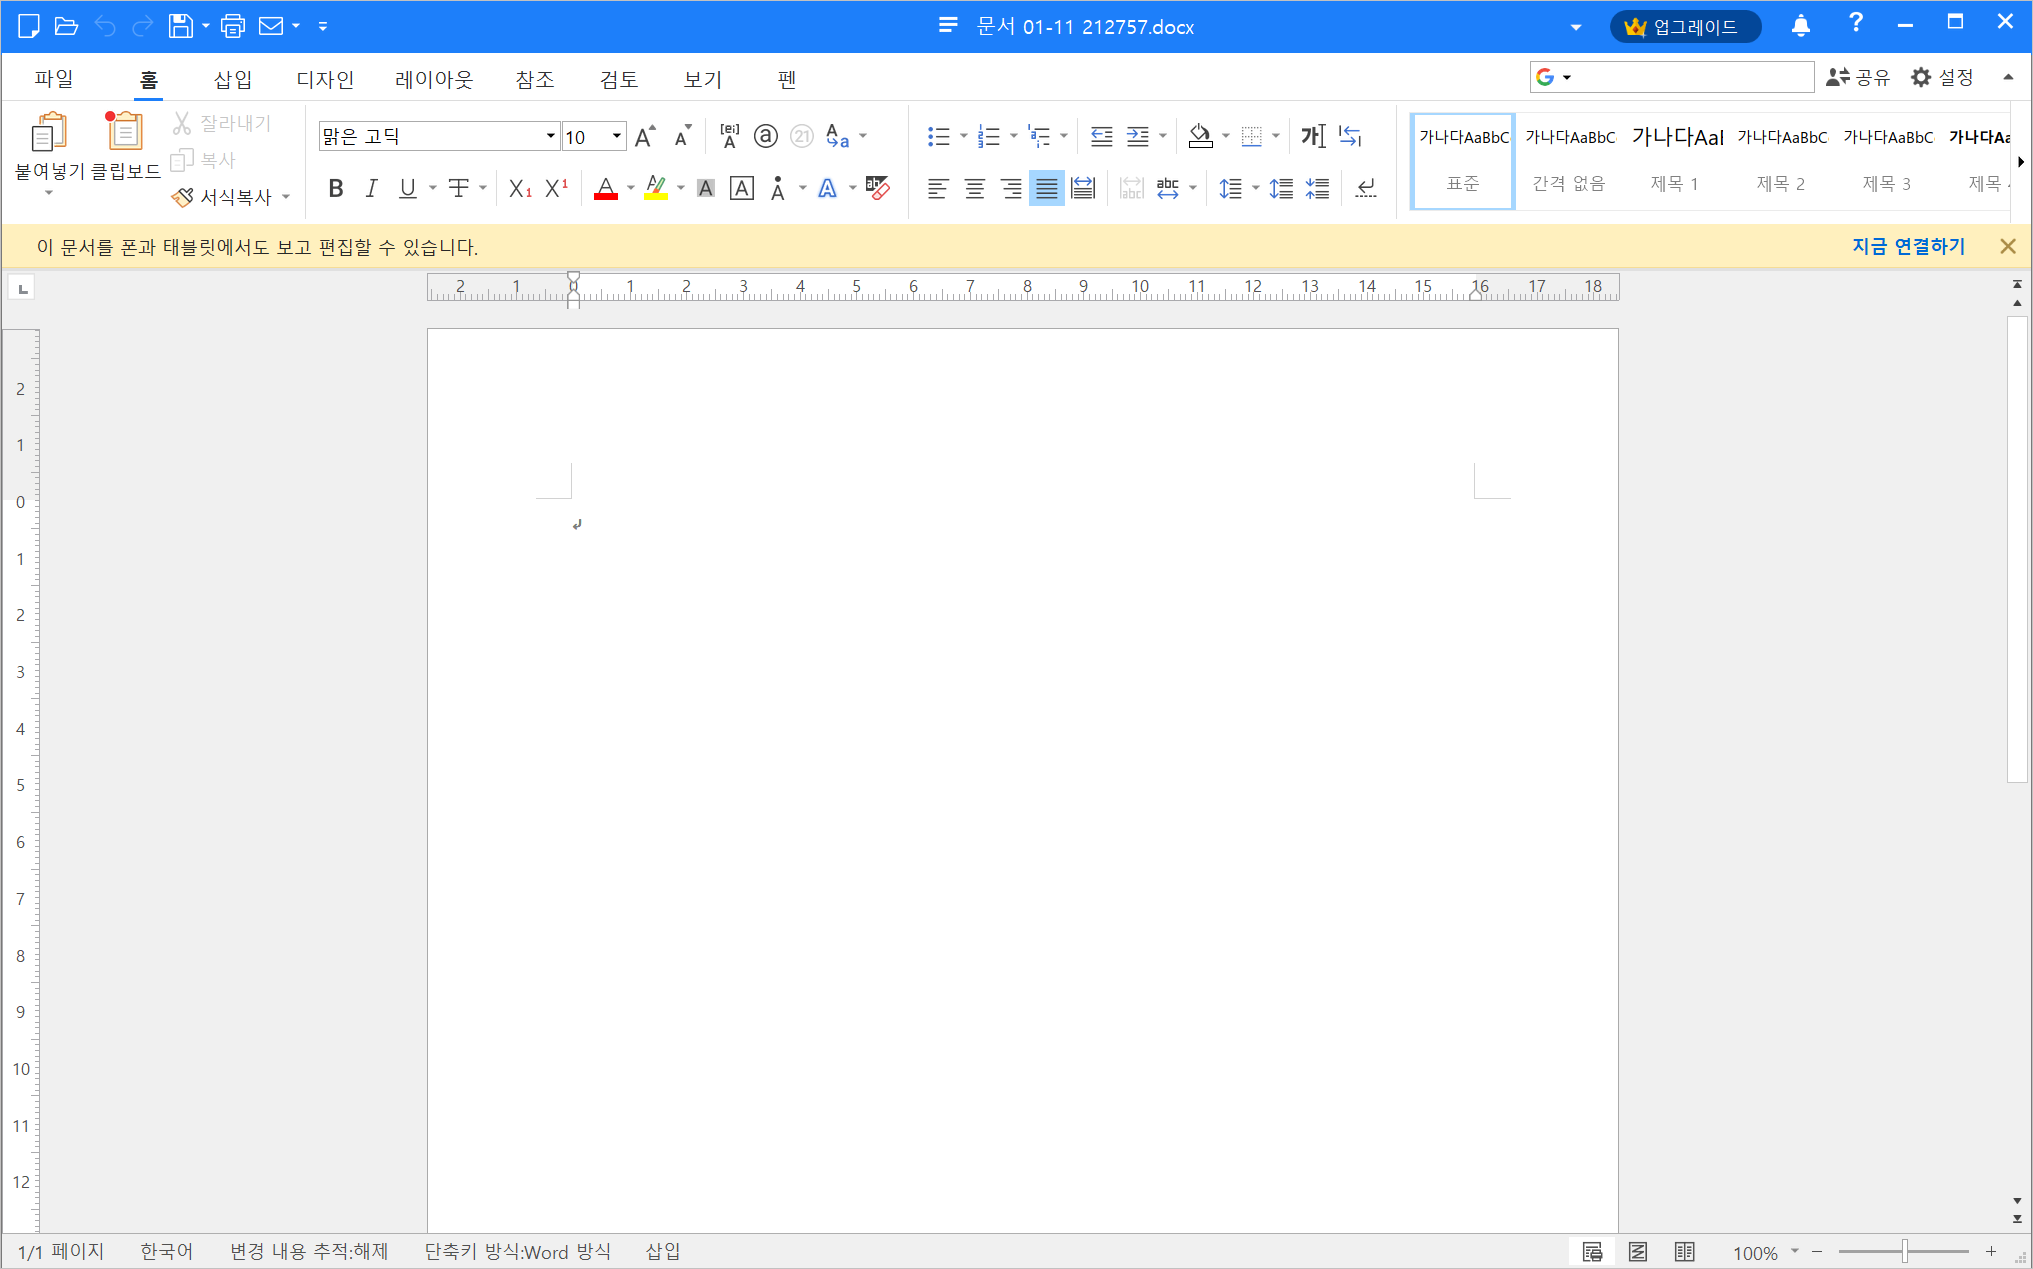The width and height of the screenshot is (2033, 1269).
Task: Click the subscript X icon
Action: click(519, 188)
